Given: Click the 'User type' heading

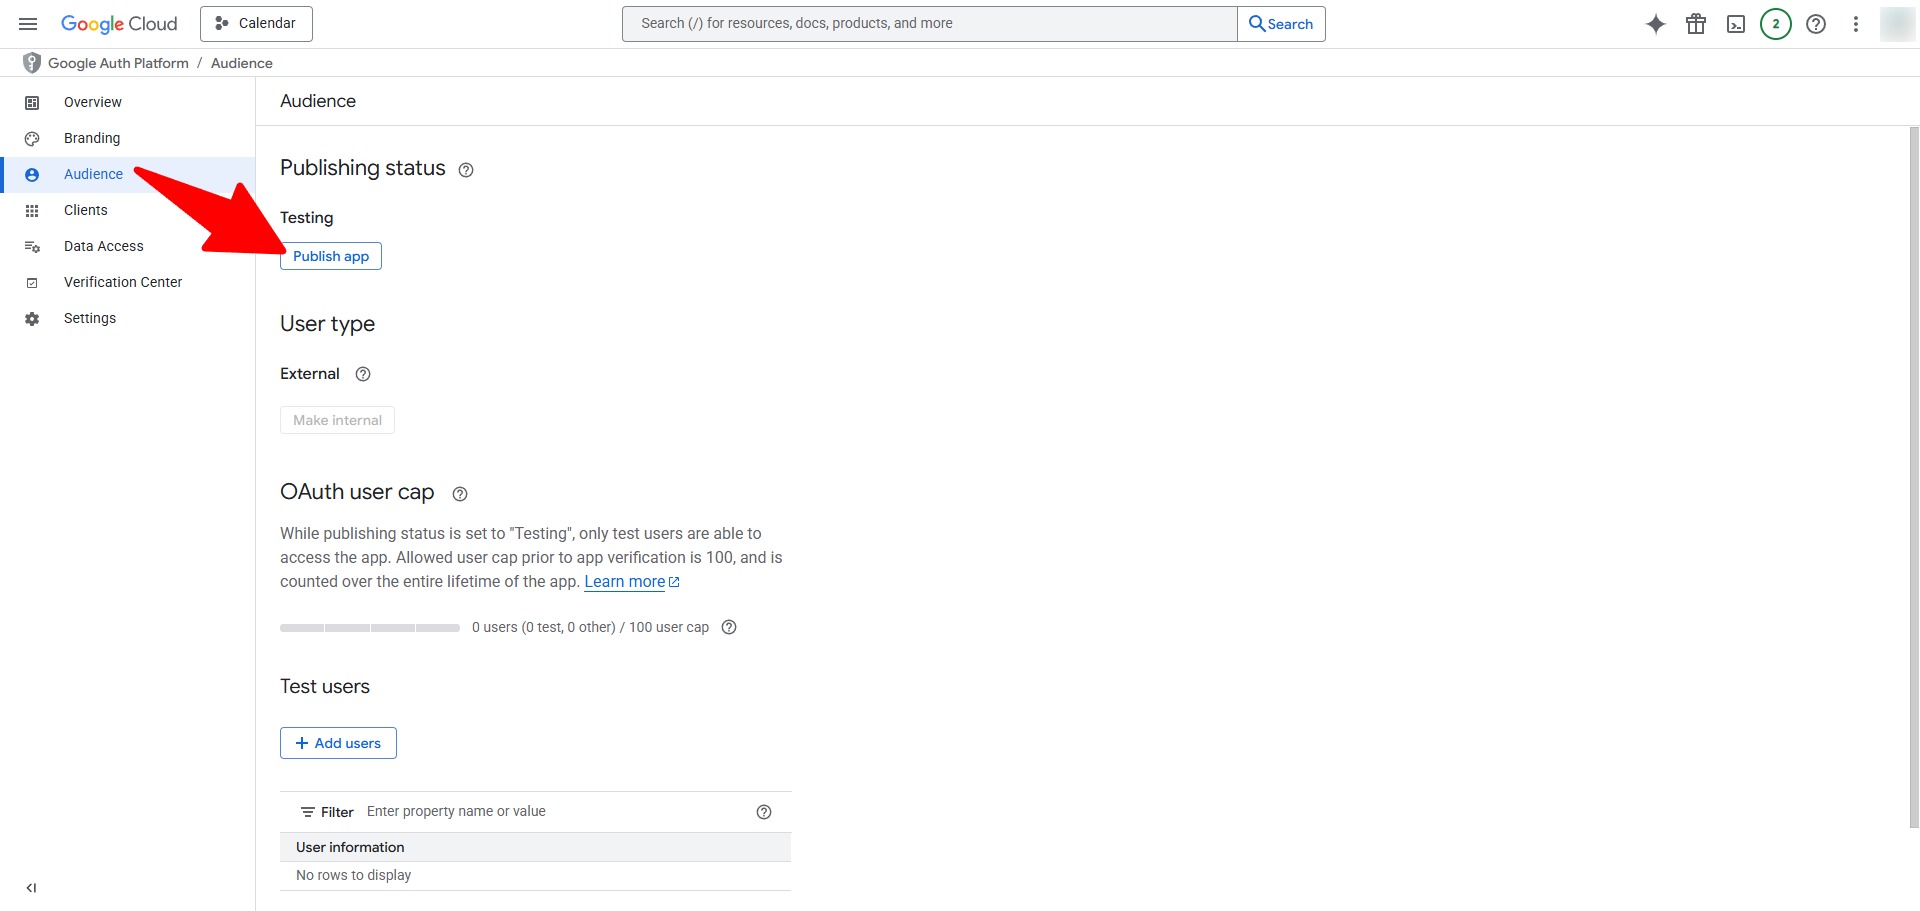Looking at the screenshot, I should (x=328, y=324).
